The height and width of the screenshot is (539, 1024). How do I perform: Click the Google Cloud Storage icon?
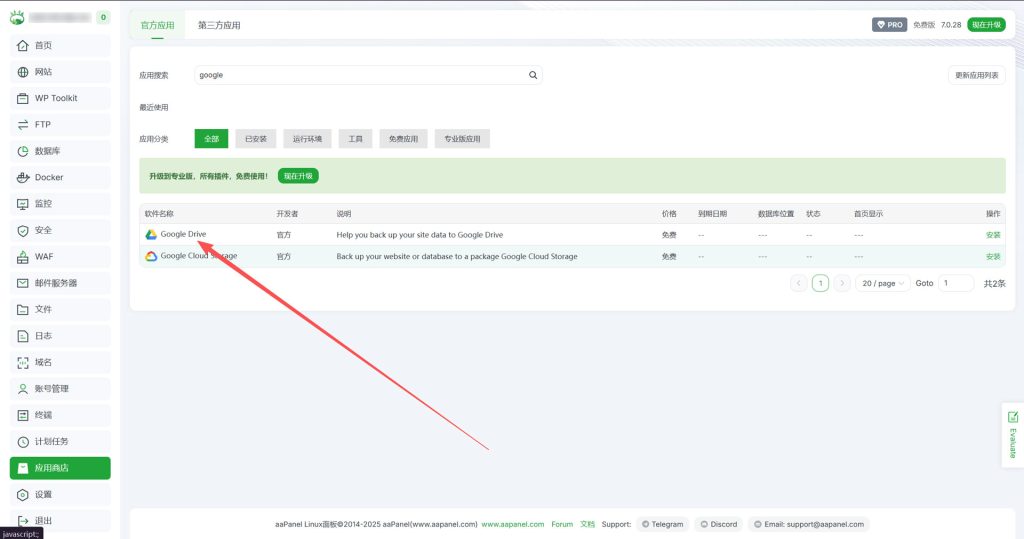(151, 257)
